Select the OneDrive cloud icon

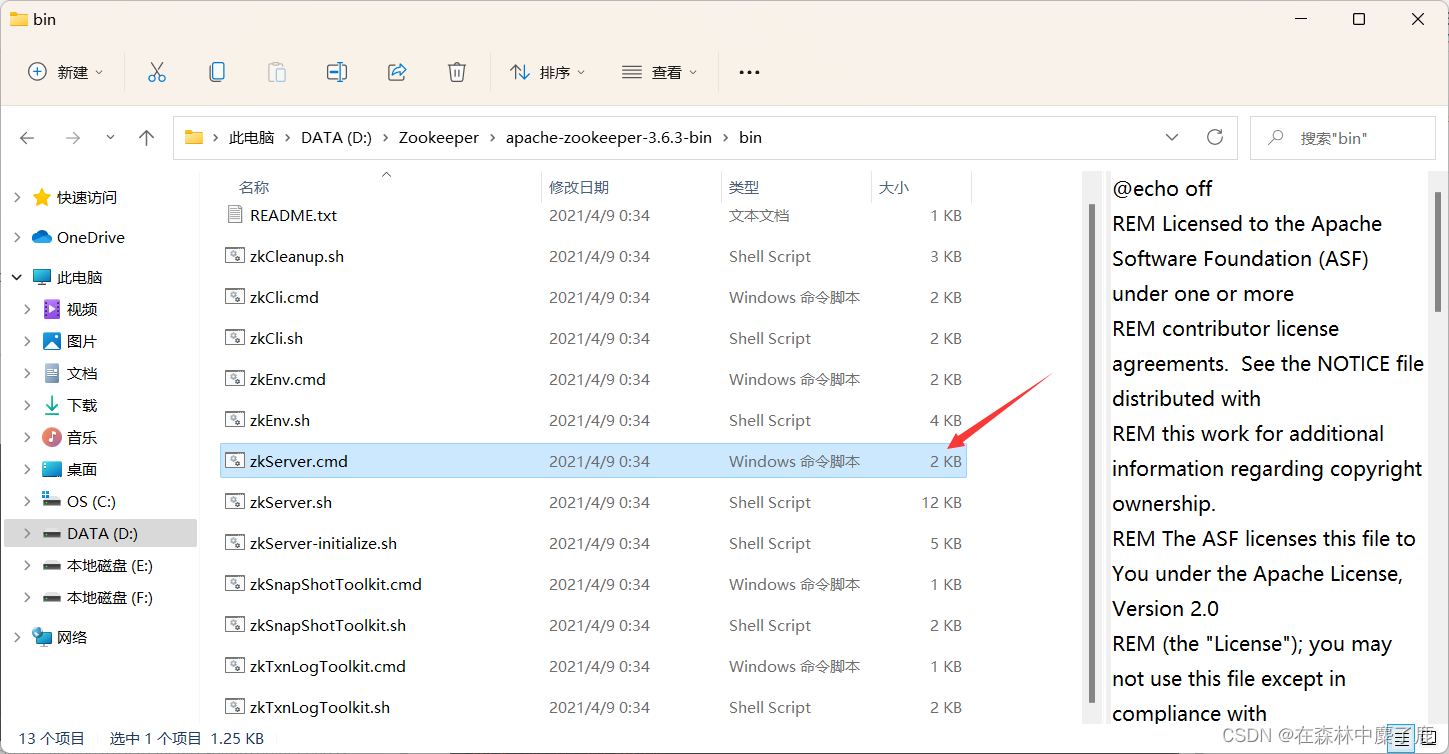tap(42, 237)
